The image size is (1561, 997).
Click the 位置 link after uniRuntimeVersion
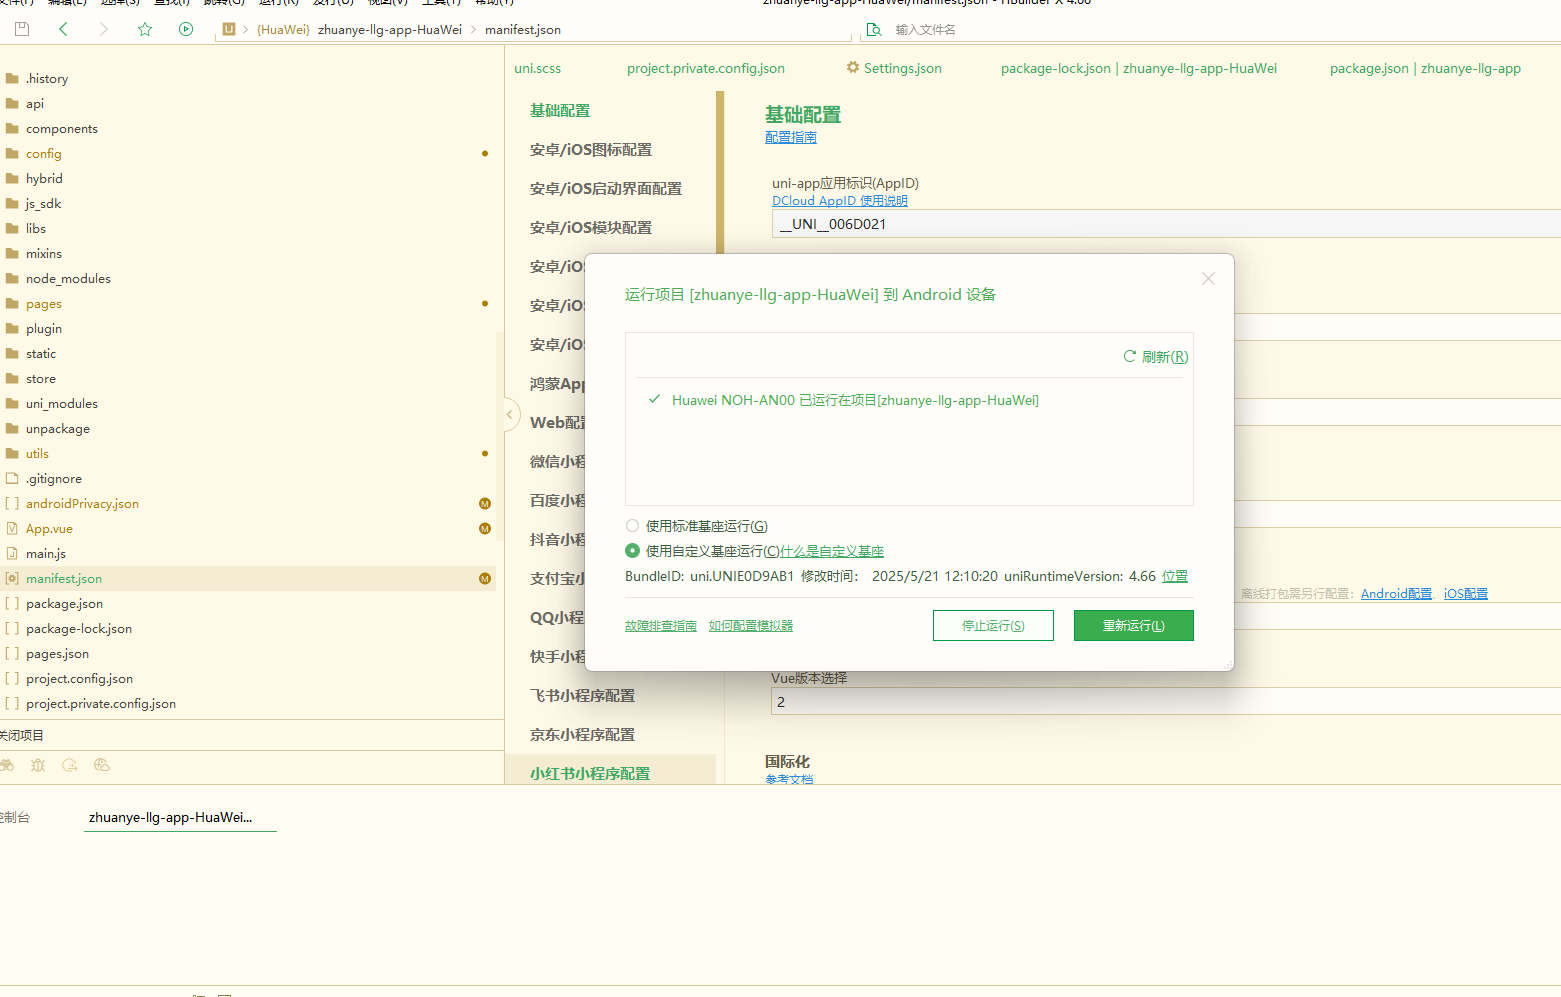[1175, 576]
